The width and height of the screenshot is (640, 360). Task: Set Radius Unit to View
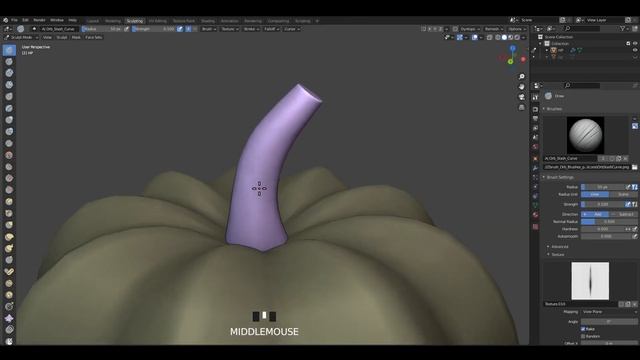click(x=595, y=194)
